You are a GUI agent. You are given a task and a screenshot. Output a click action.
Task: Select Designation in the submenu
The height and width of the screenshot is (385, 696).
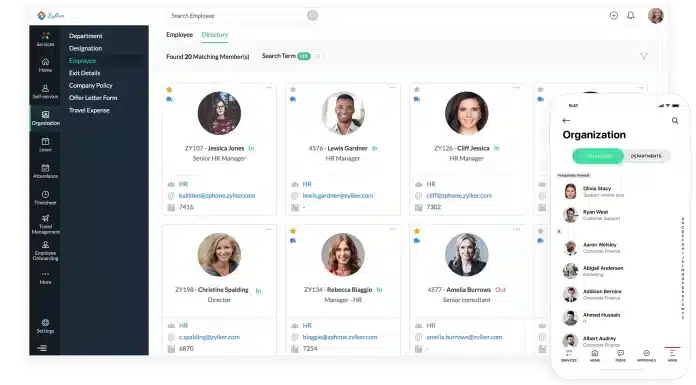(85, 48)
